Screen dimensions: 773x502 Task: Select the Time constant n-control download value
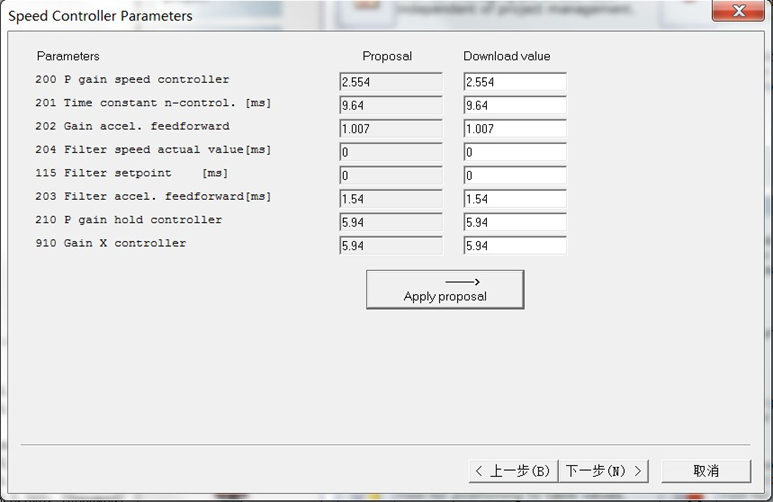tap(515, 105)
